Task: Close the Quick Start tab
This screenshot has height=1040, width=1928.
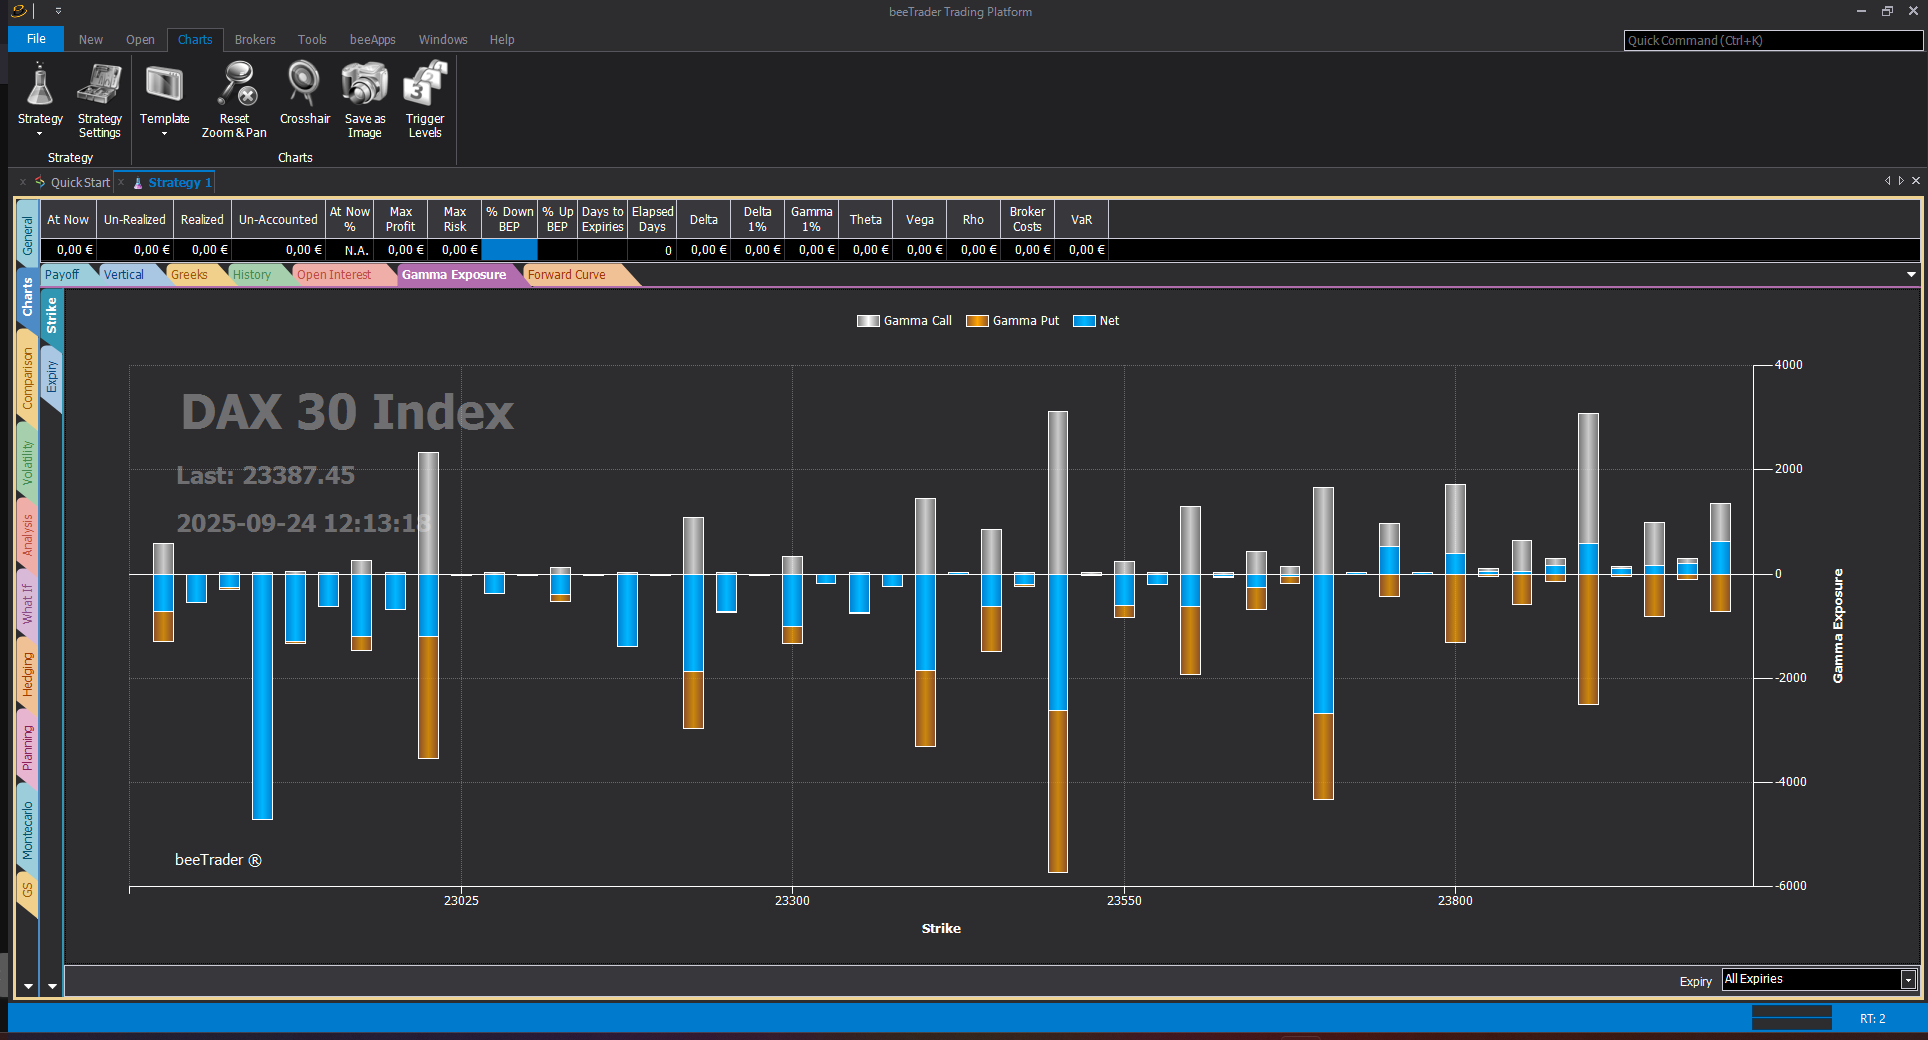Action: (23, 183)
